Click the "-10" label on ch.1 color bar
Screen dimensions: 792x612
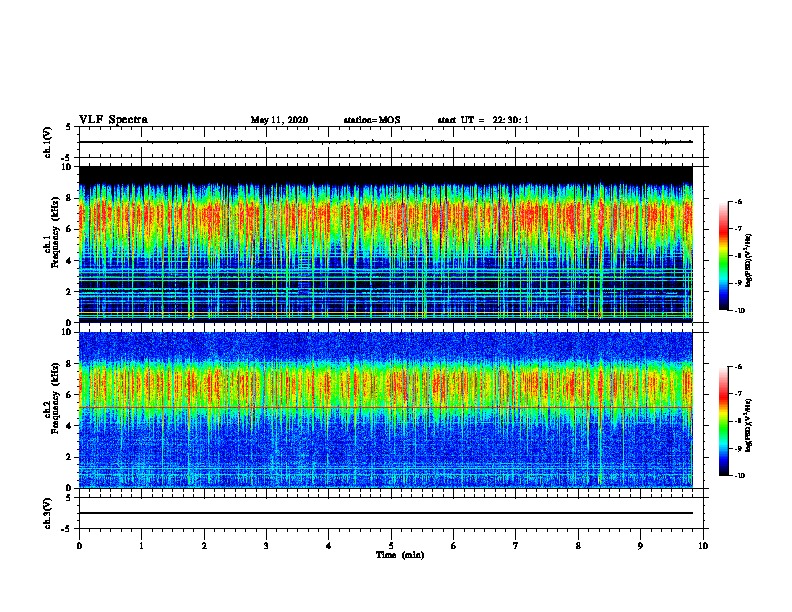[739, 311]
